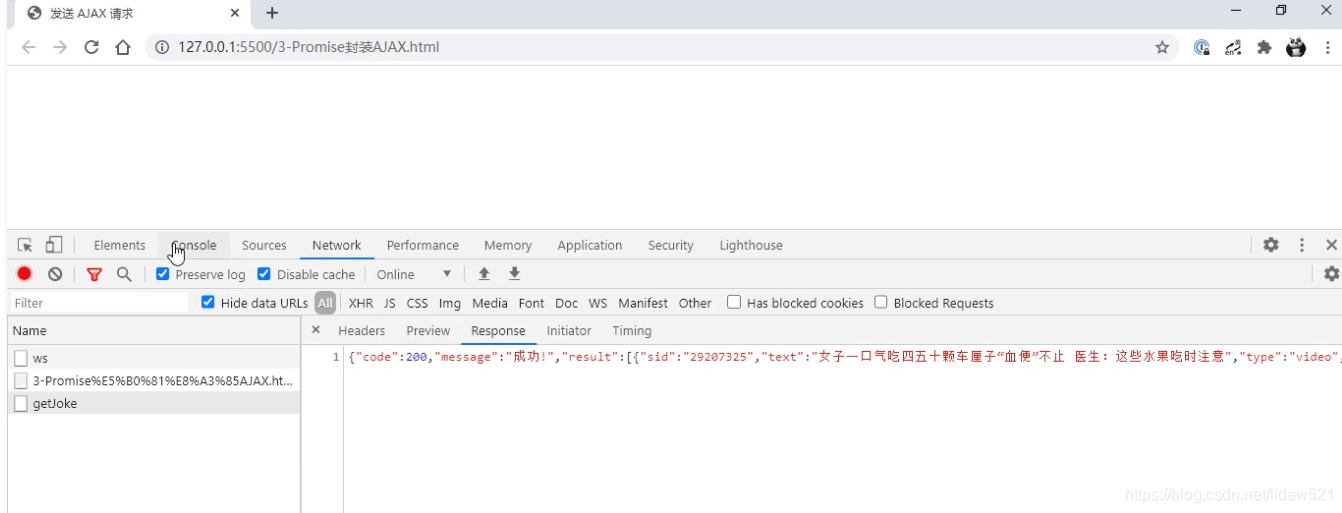Filter requests by Media
Viewport: 1342px width, 513px height.
point(490,303)
